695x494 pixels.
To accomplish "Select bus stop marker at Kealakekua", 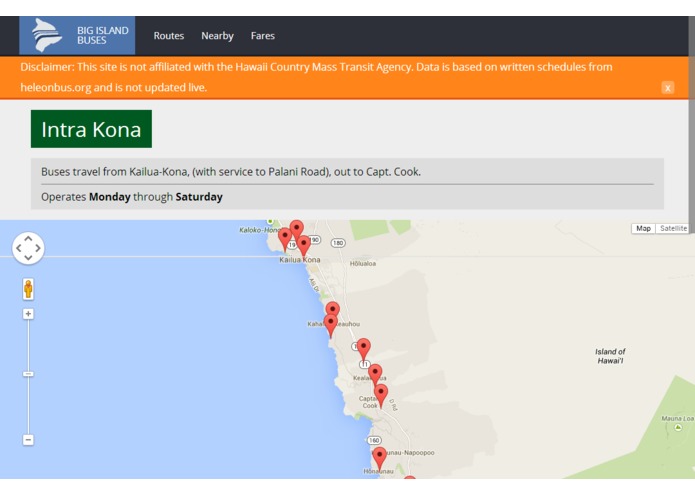I will coord(375,375).
